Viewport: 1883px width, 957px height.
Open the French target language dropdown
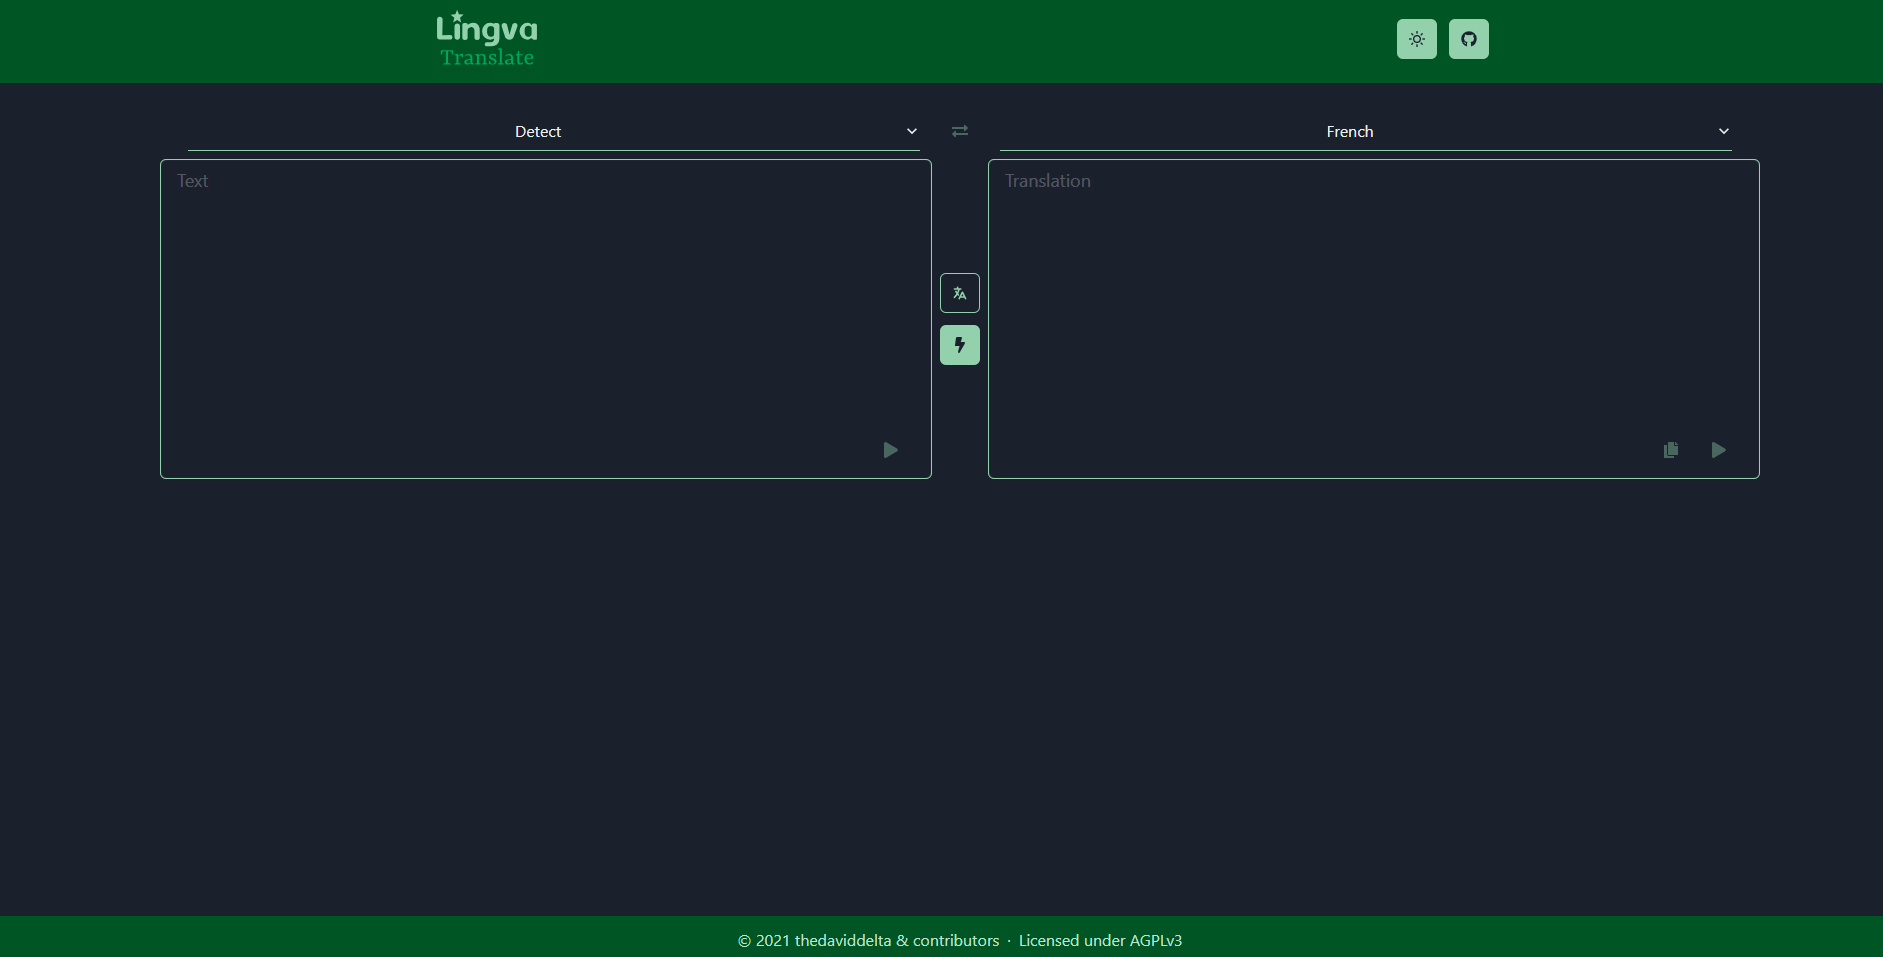[x=1349, y=132]
